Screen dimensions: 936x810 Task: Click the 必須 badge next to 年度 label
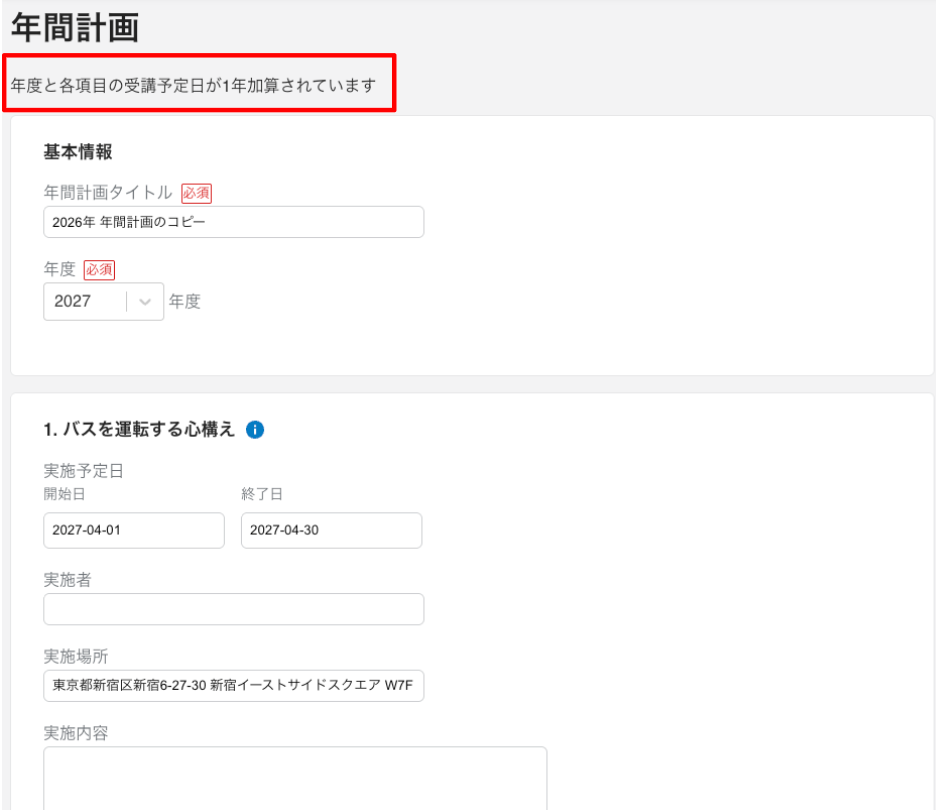tap(99, 270)
